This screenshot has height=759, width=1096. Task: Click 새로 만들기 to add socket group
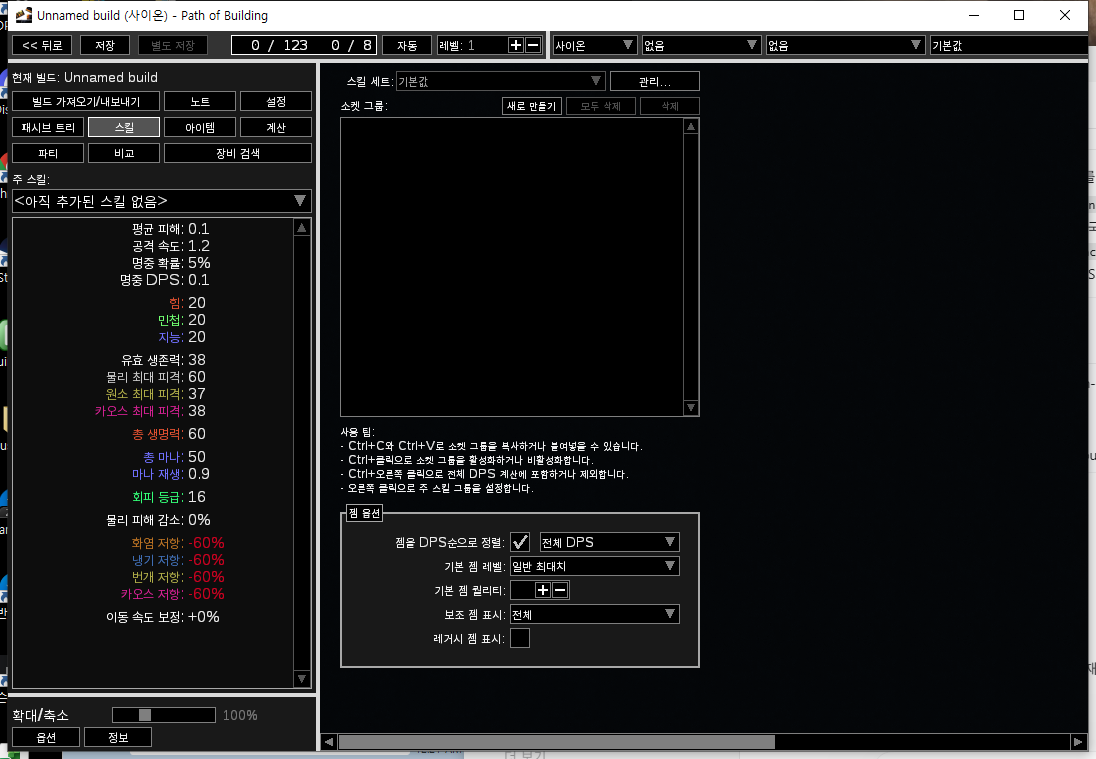[x=532, y=106]
